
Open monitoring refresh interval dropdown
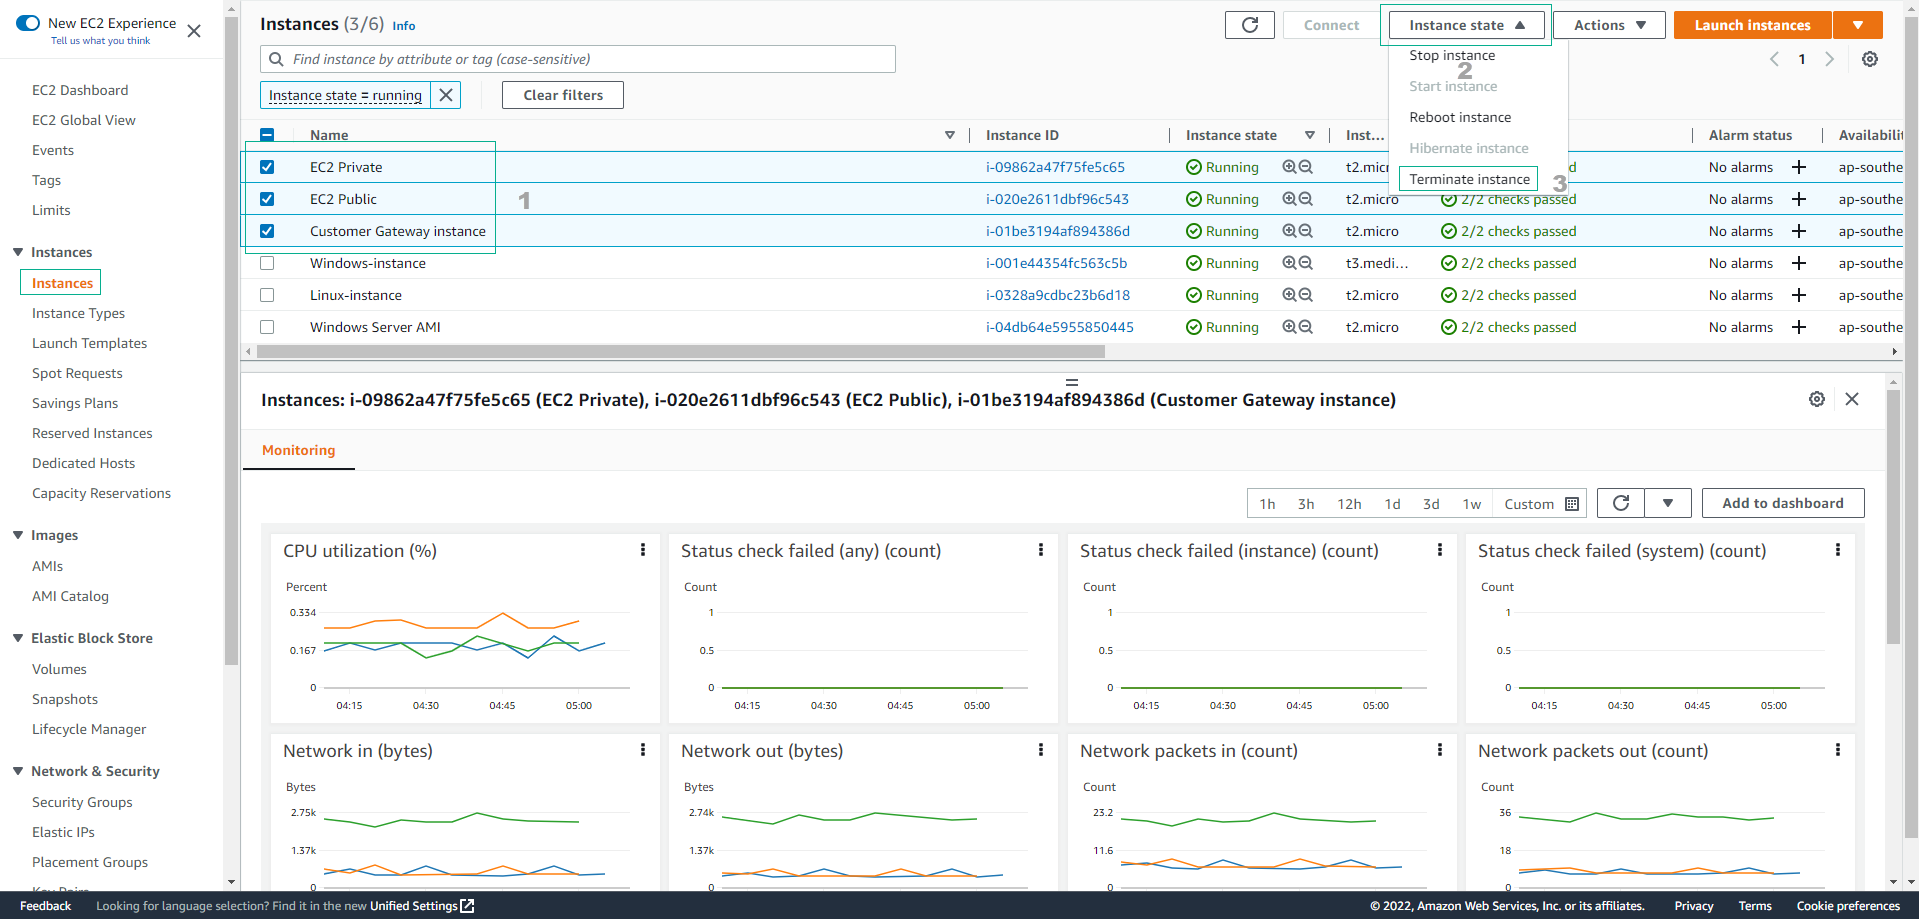(x=1668, y=503)
